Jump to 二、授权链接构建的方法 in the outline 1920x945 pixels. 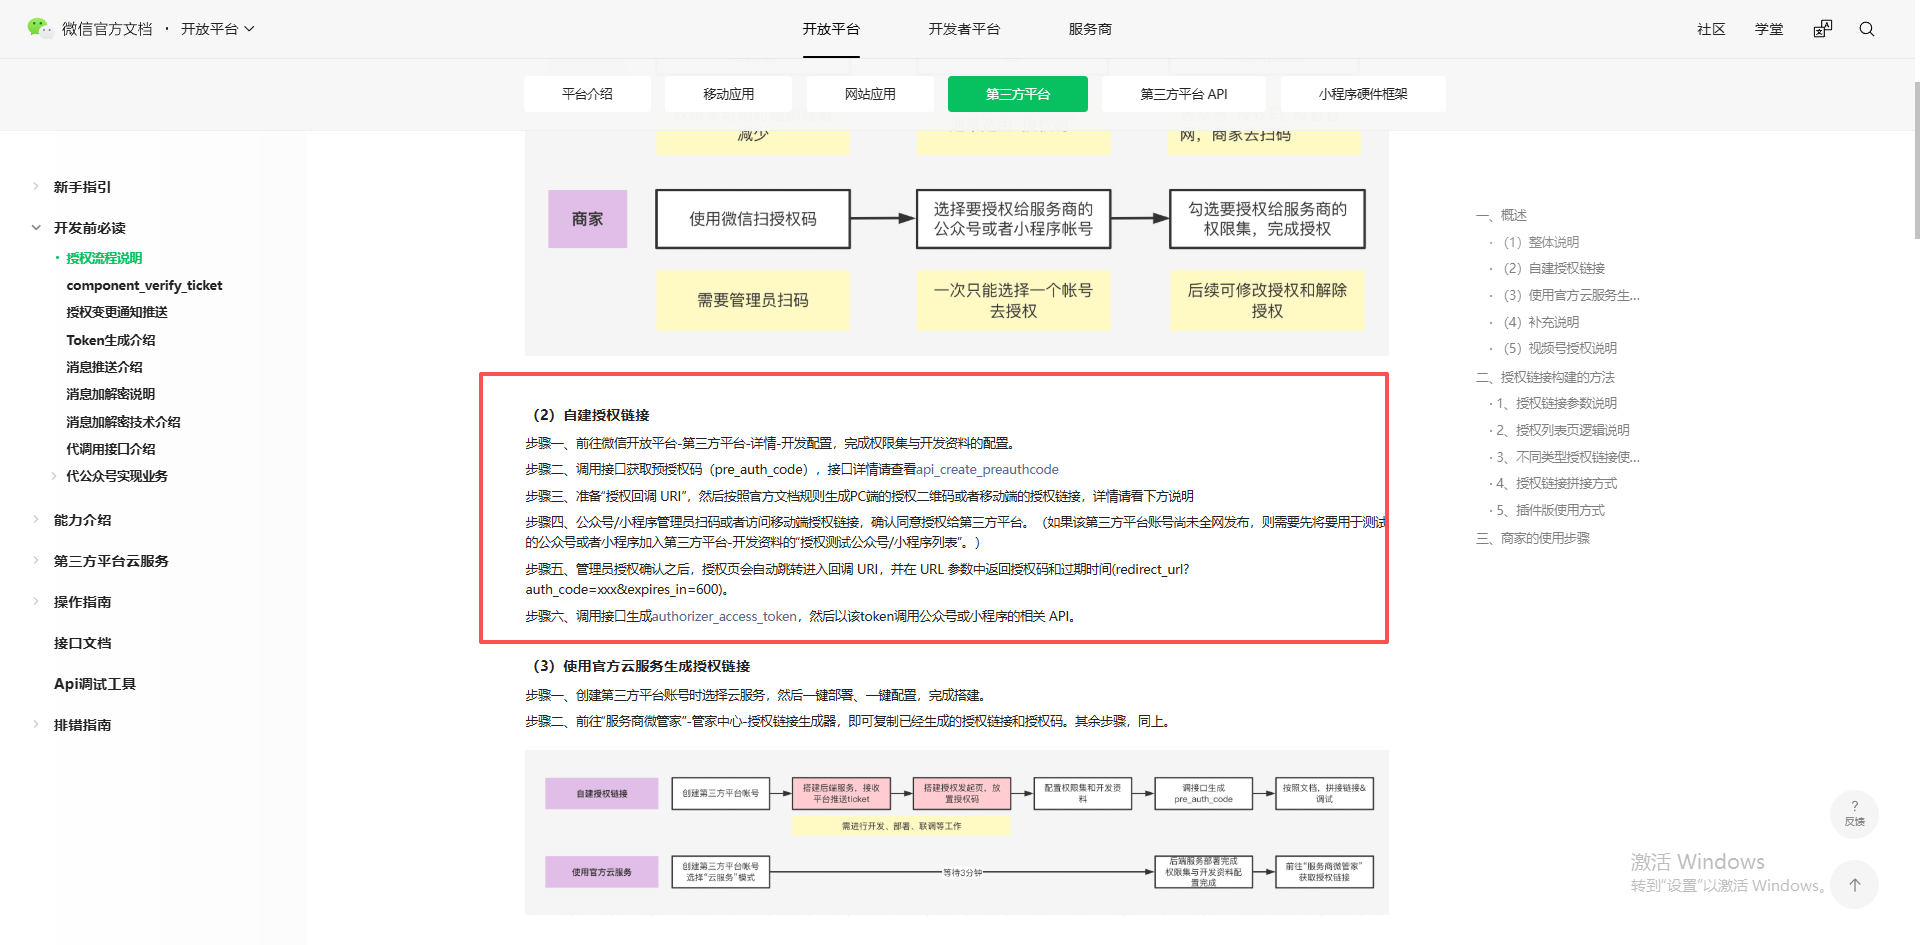coord(1545,377)
